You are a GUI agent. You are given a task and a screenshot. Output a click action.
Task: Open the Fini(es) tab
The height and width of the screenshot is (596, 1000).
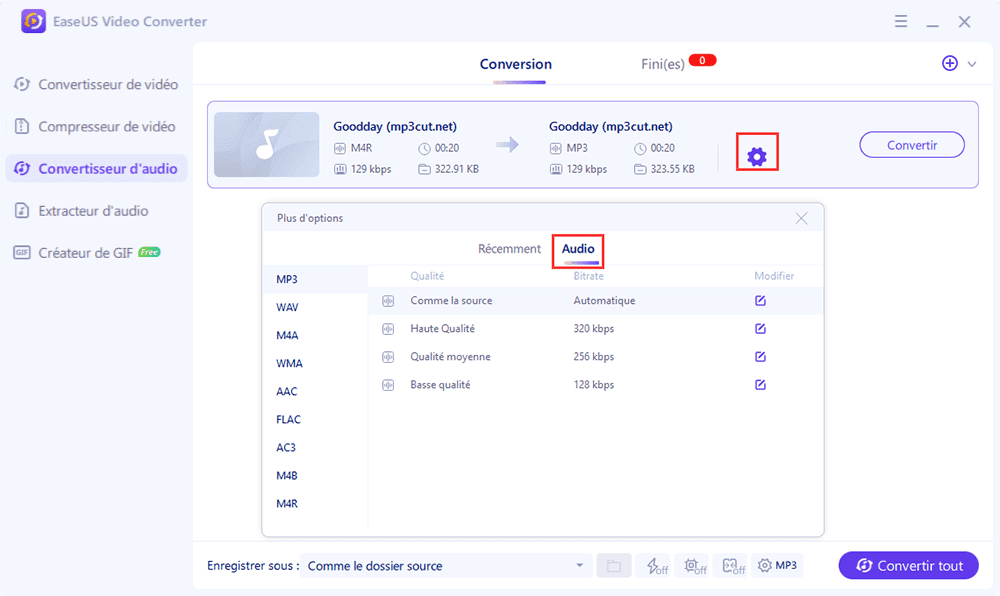(663, 64)
